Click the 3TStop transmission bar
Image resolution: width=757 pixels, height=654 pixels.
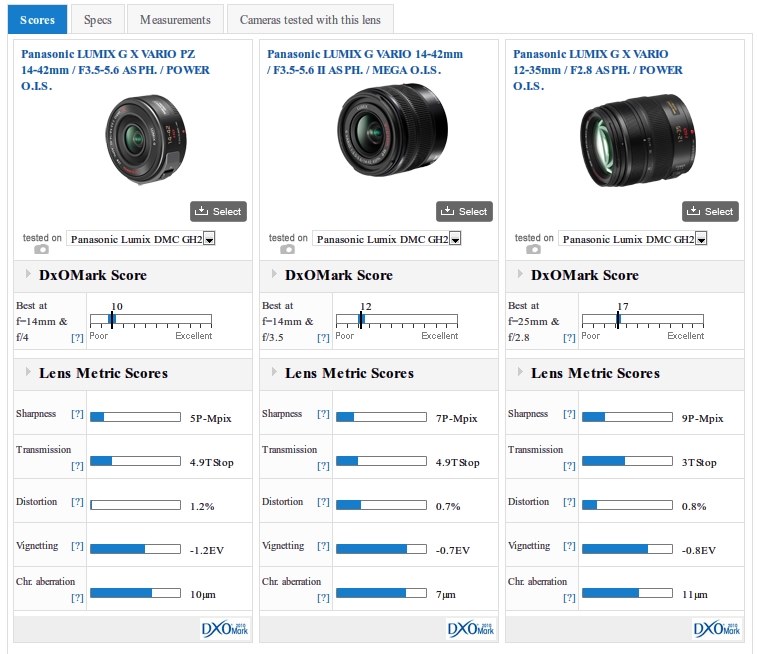627,461
